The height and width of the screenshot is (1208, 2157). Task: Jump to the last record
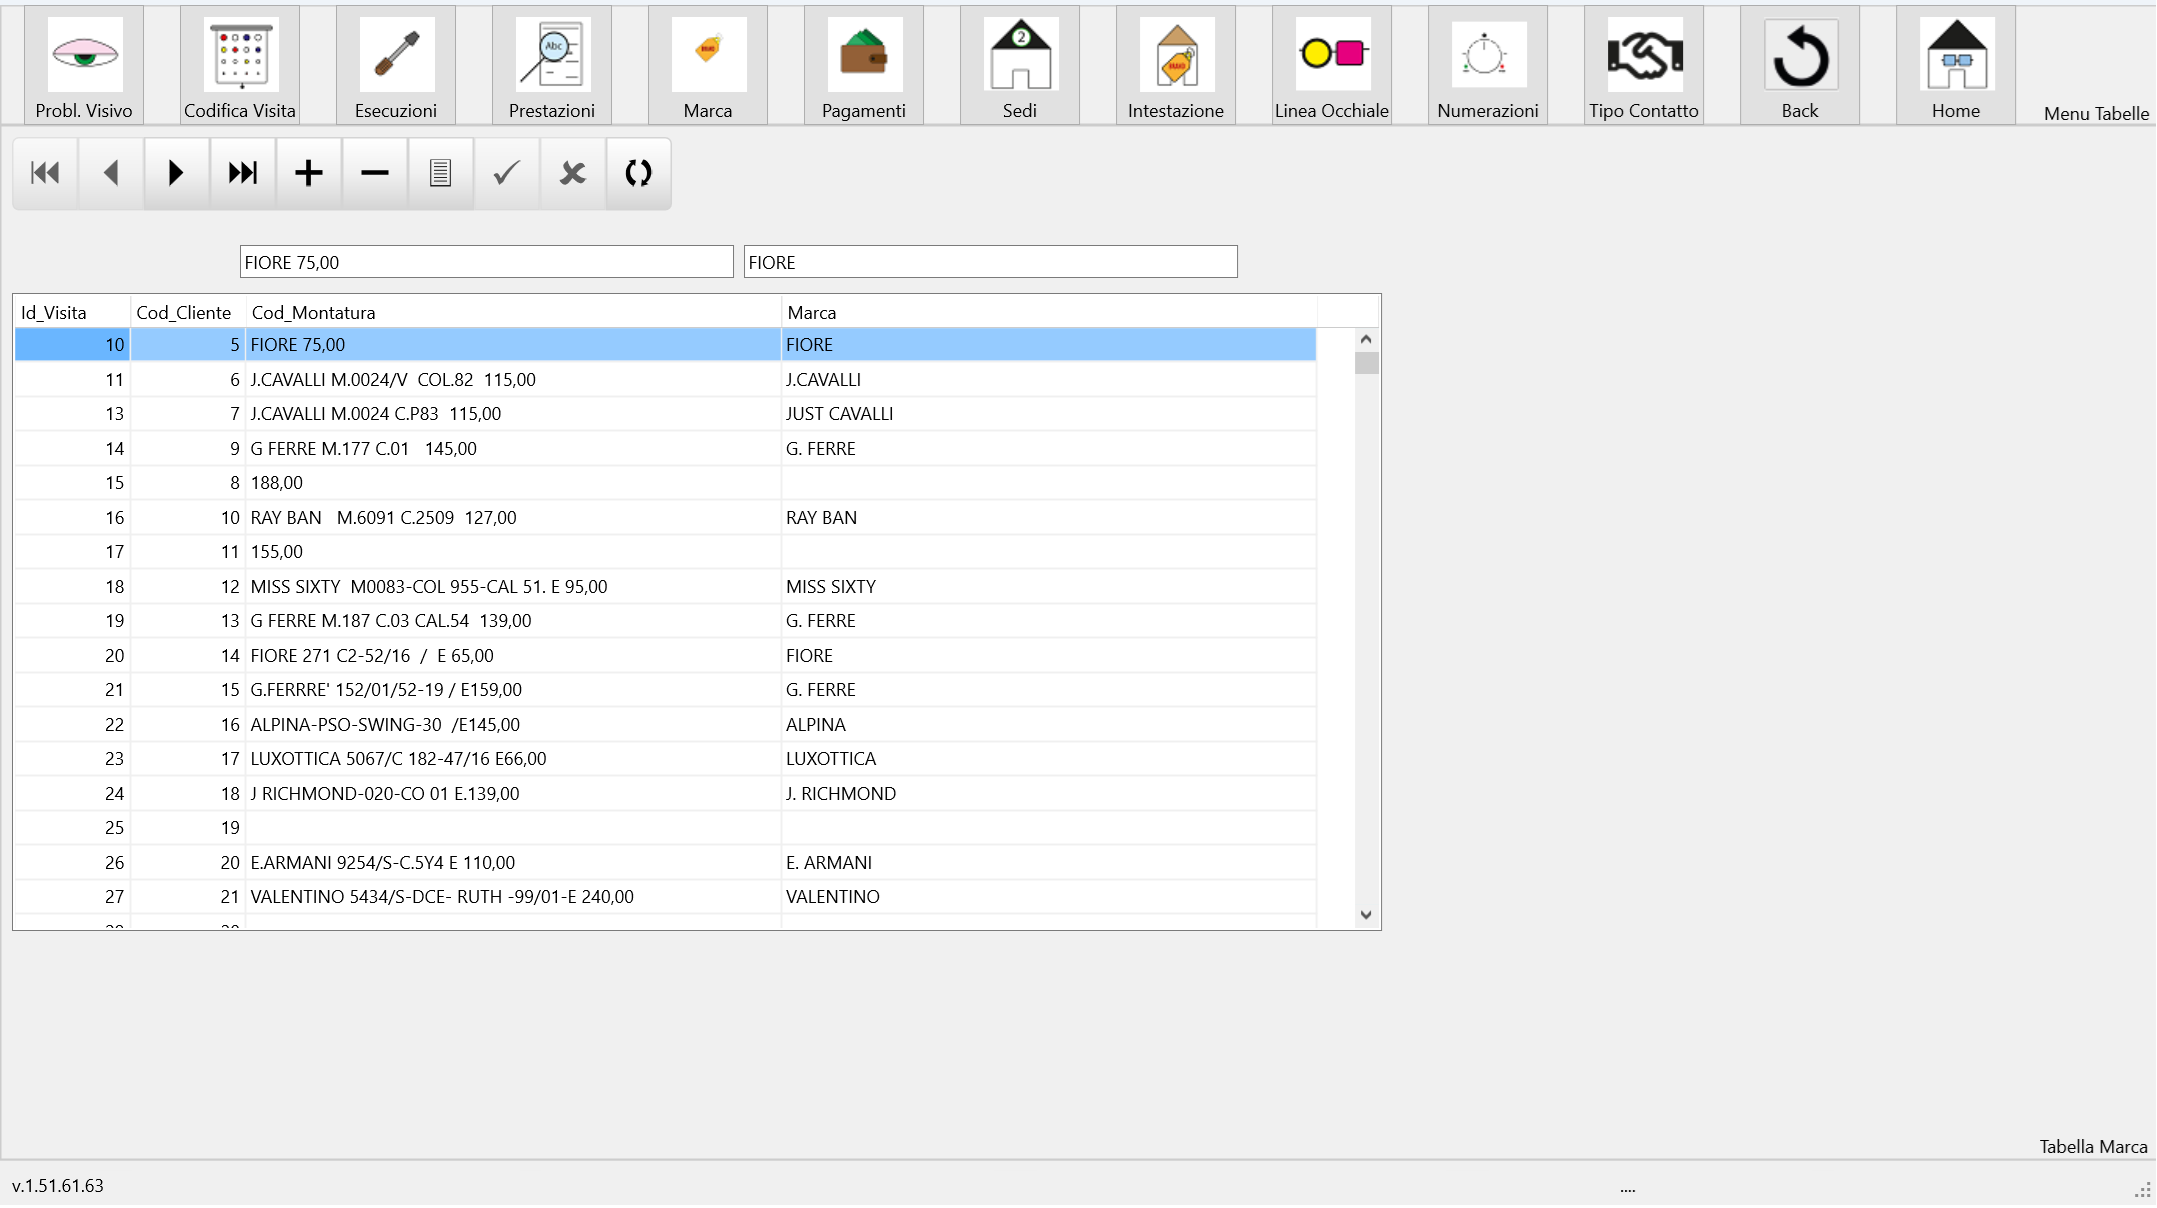point(243,173)
